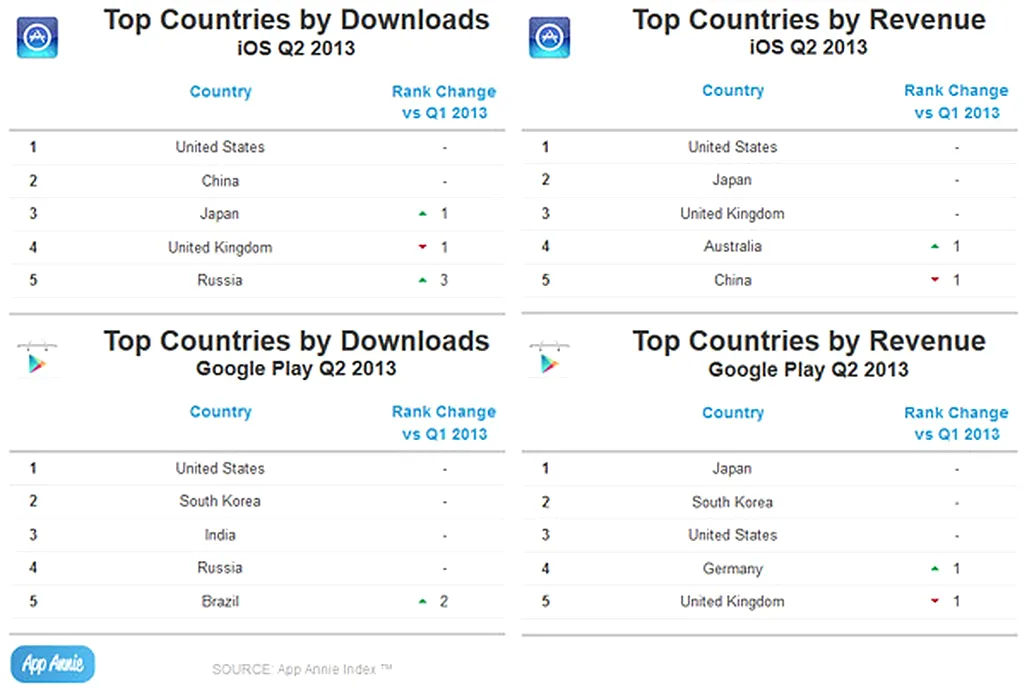
Task: Click the Google Play icon beside Revenue title
Action: click(x=549, y=358)
